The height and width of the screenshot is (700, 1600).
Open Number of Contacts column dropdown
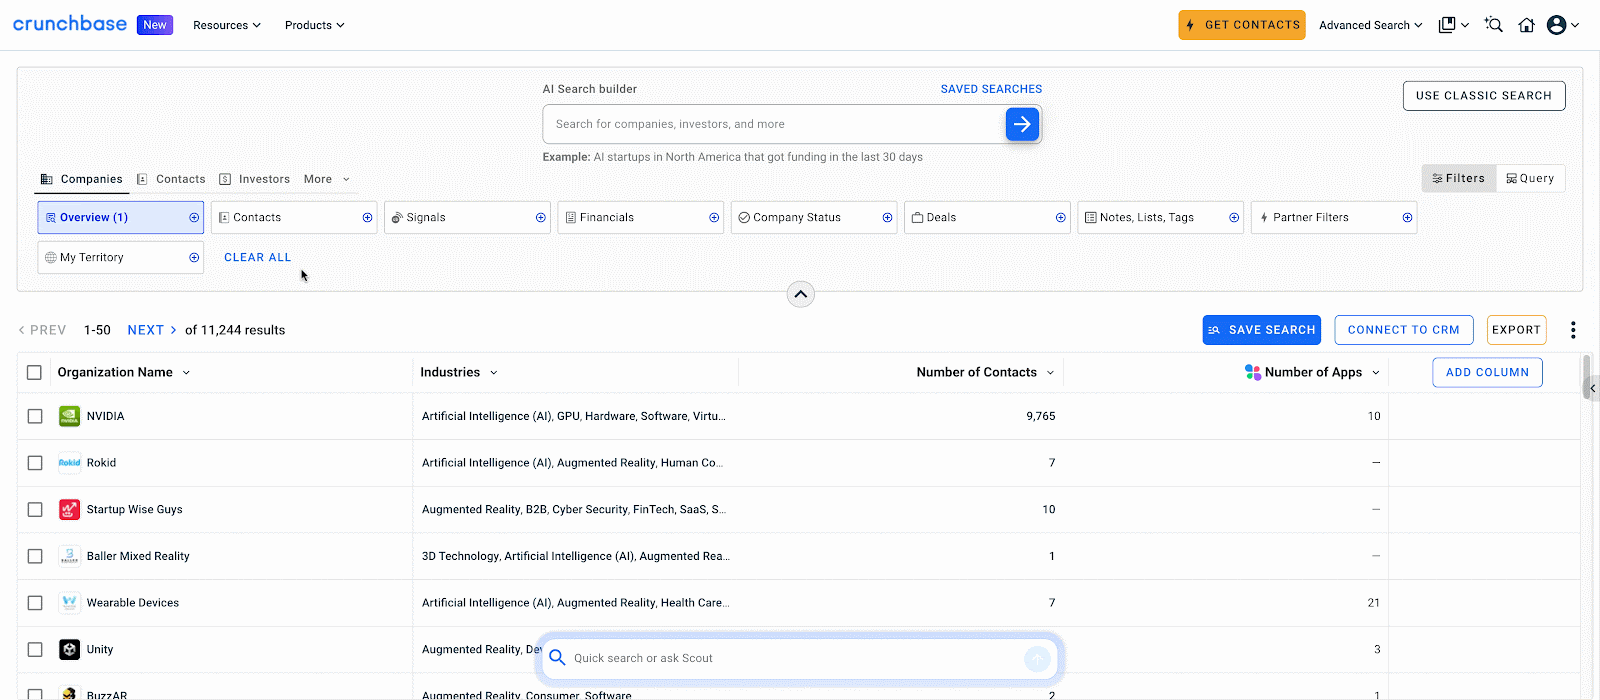click(1050, 372)
